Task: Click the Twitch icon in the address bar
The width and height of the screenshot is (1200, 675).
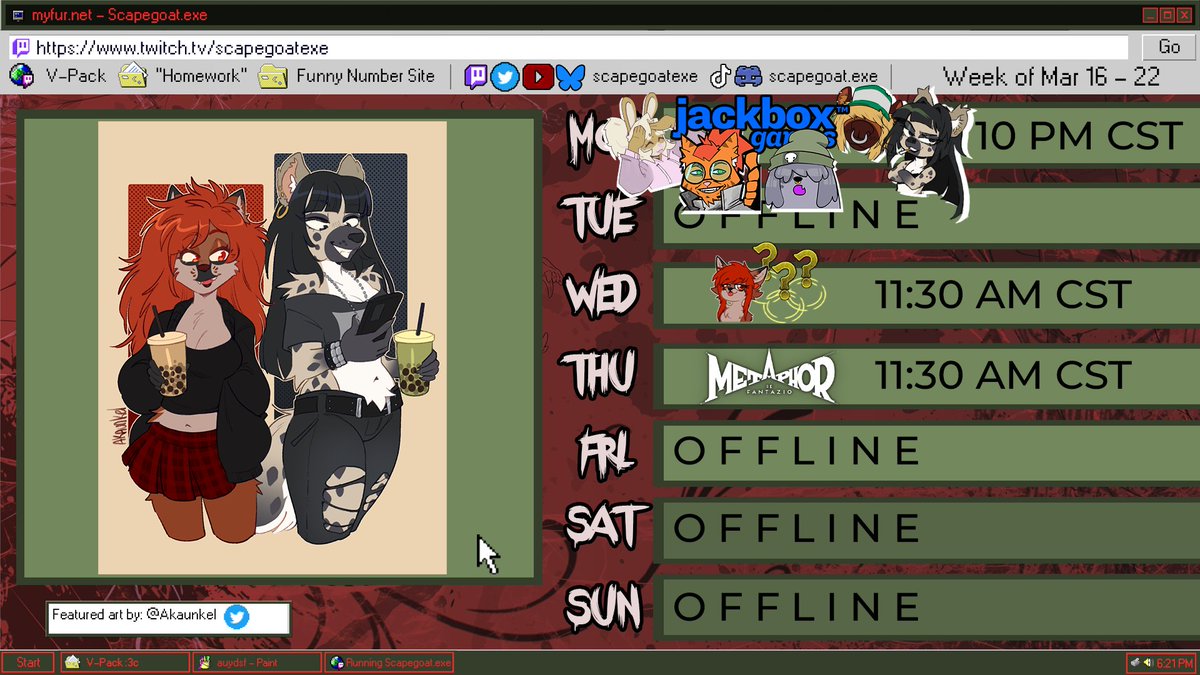Action: tap(22, 47)
